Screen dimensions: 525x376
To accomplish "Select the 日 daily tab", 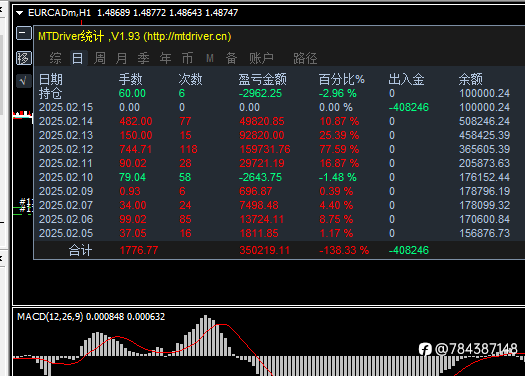I will tap(78, 58).
